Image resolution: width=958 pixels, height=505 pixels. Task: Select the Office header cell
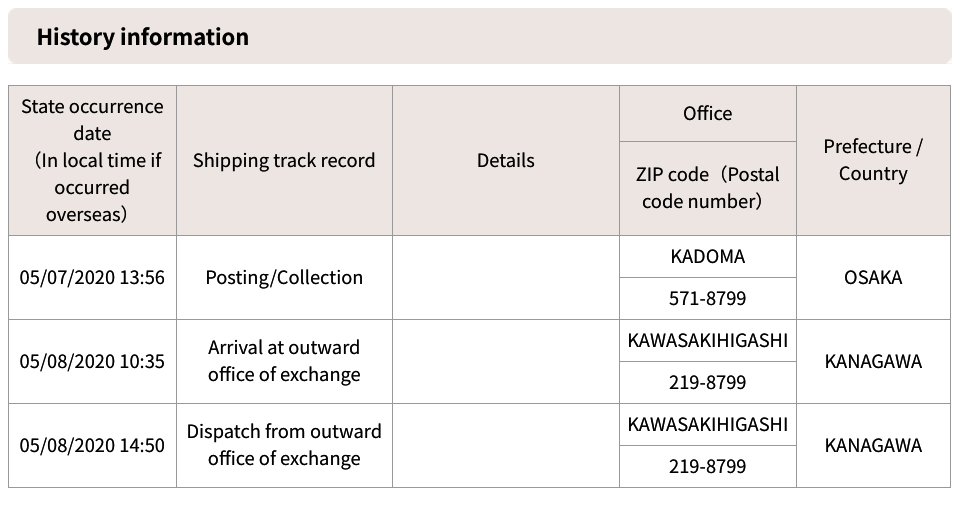coord(708,114)
